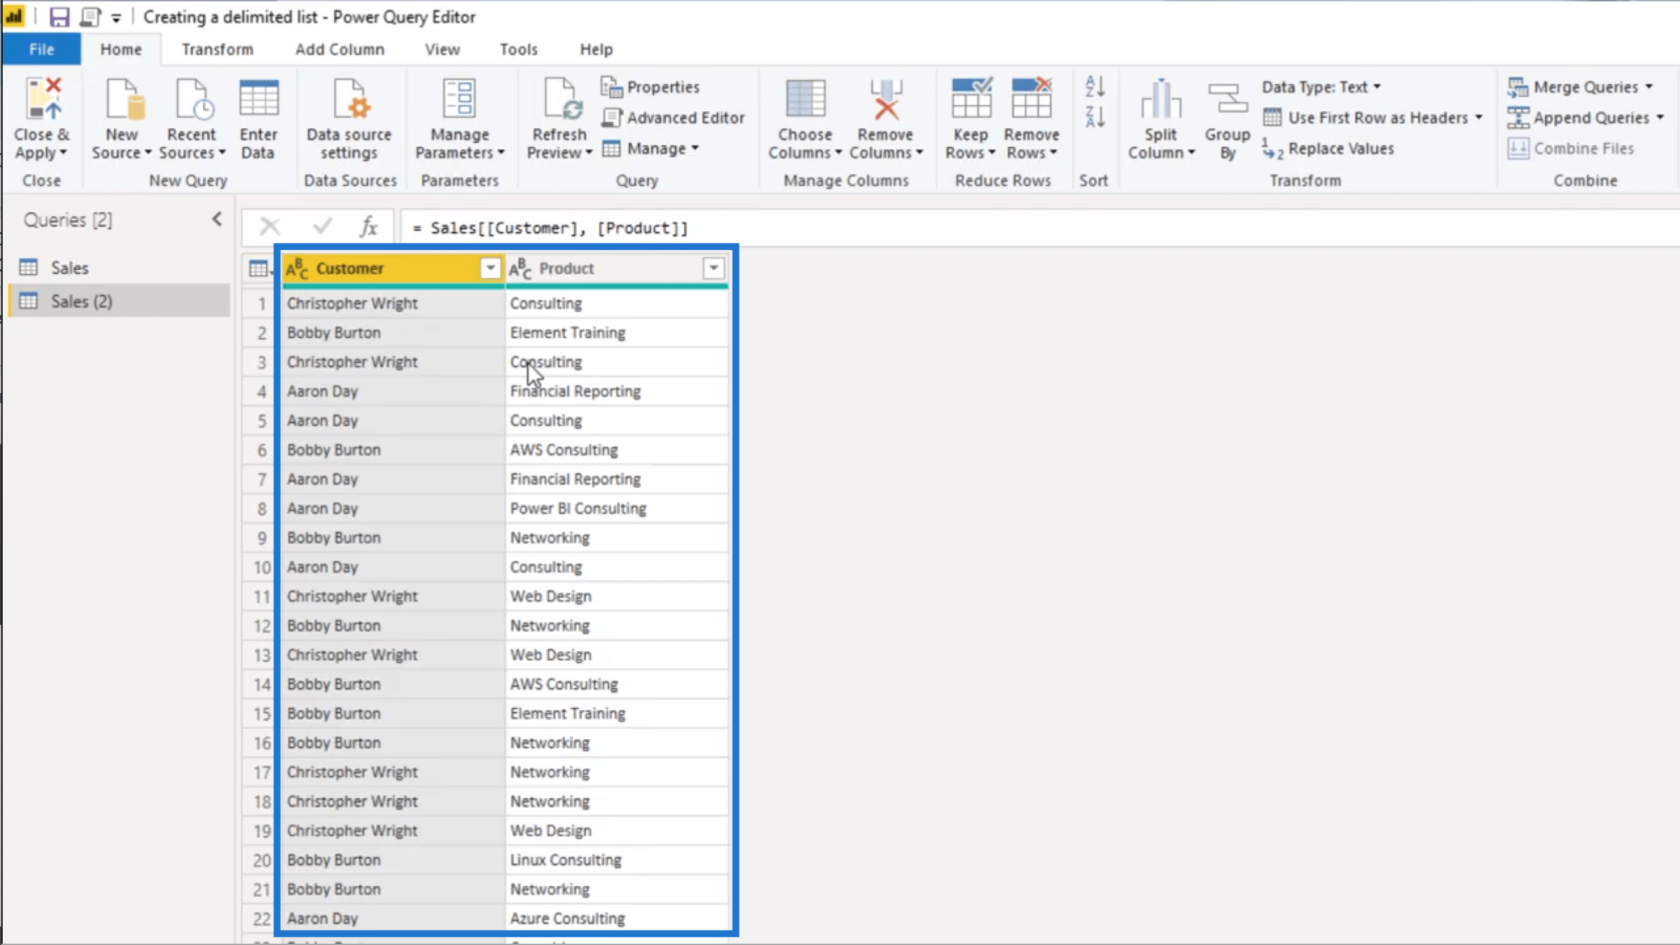Click row 1 'Christopher Wright' cell
The width and height of the screenshot is (1680, 945).
[393, 303]
